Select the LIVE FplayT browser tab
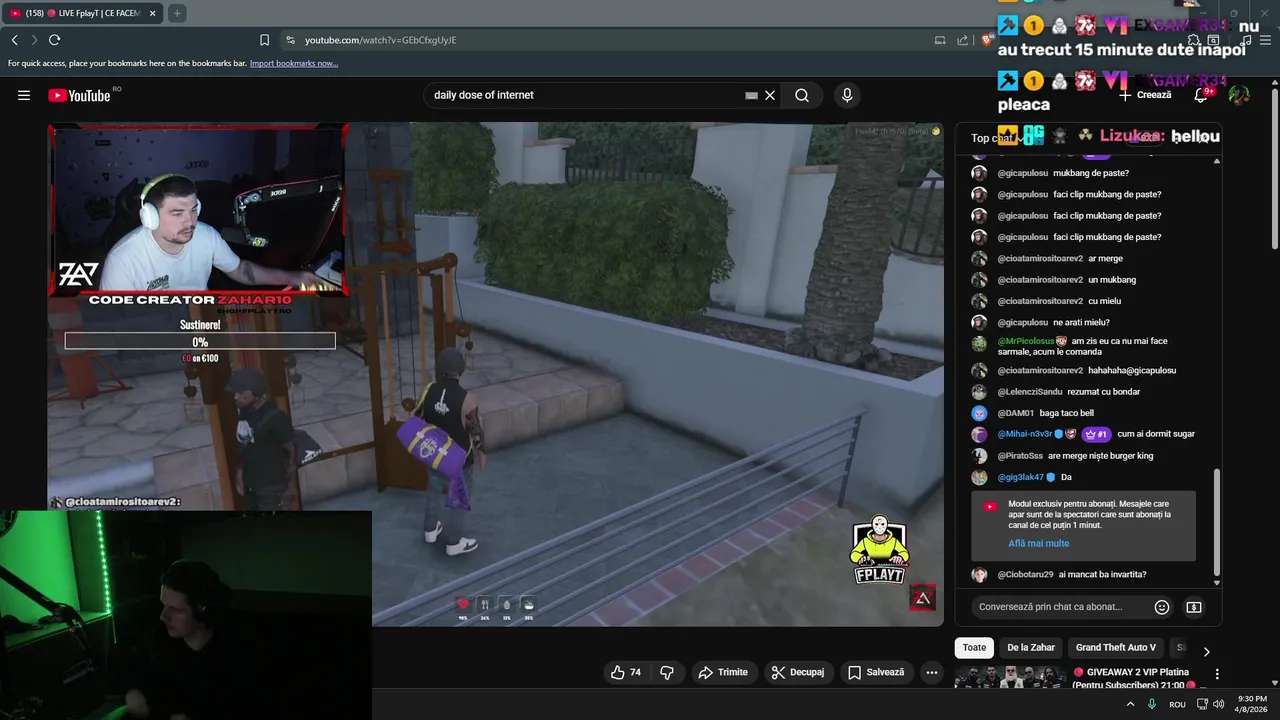 click(82, 13)
